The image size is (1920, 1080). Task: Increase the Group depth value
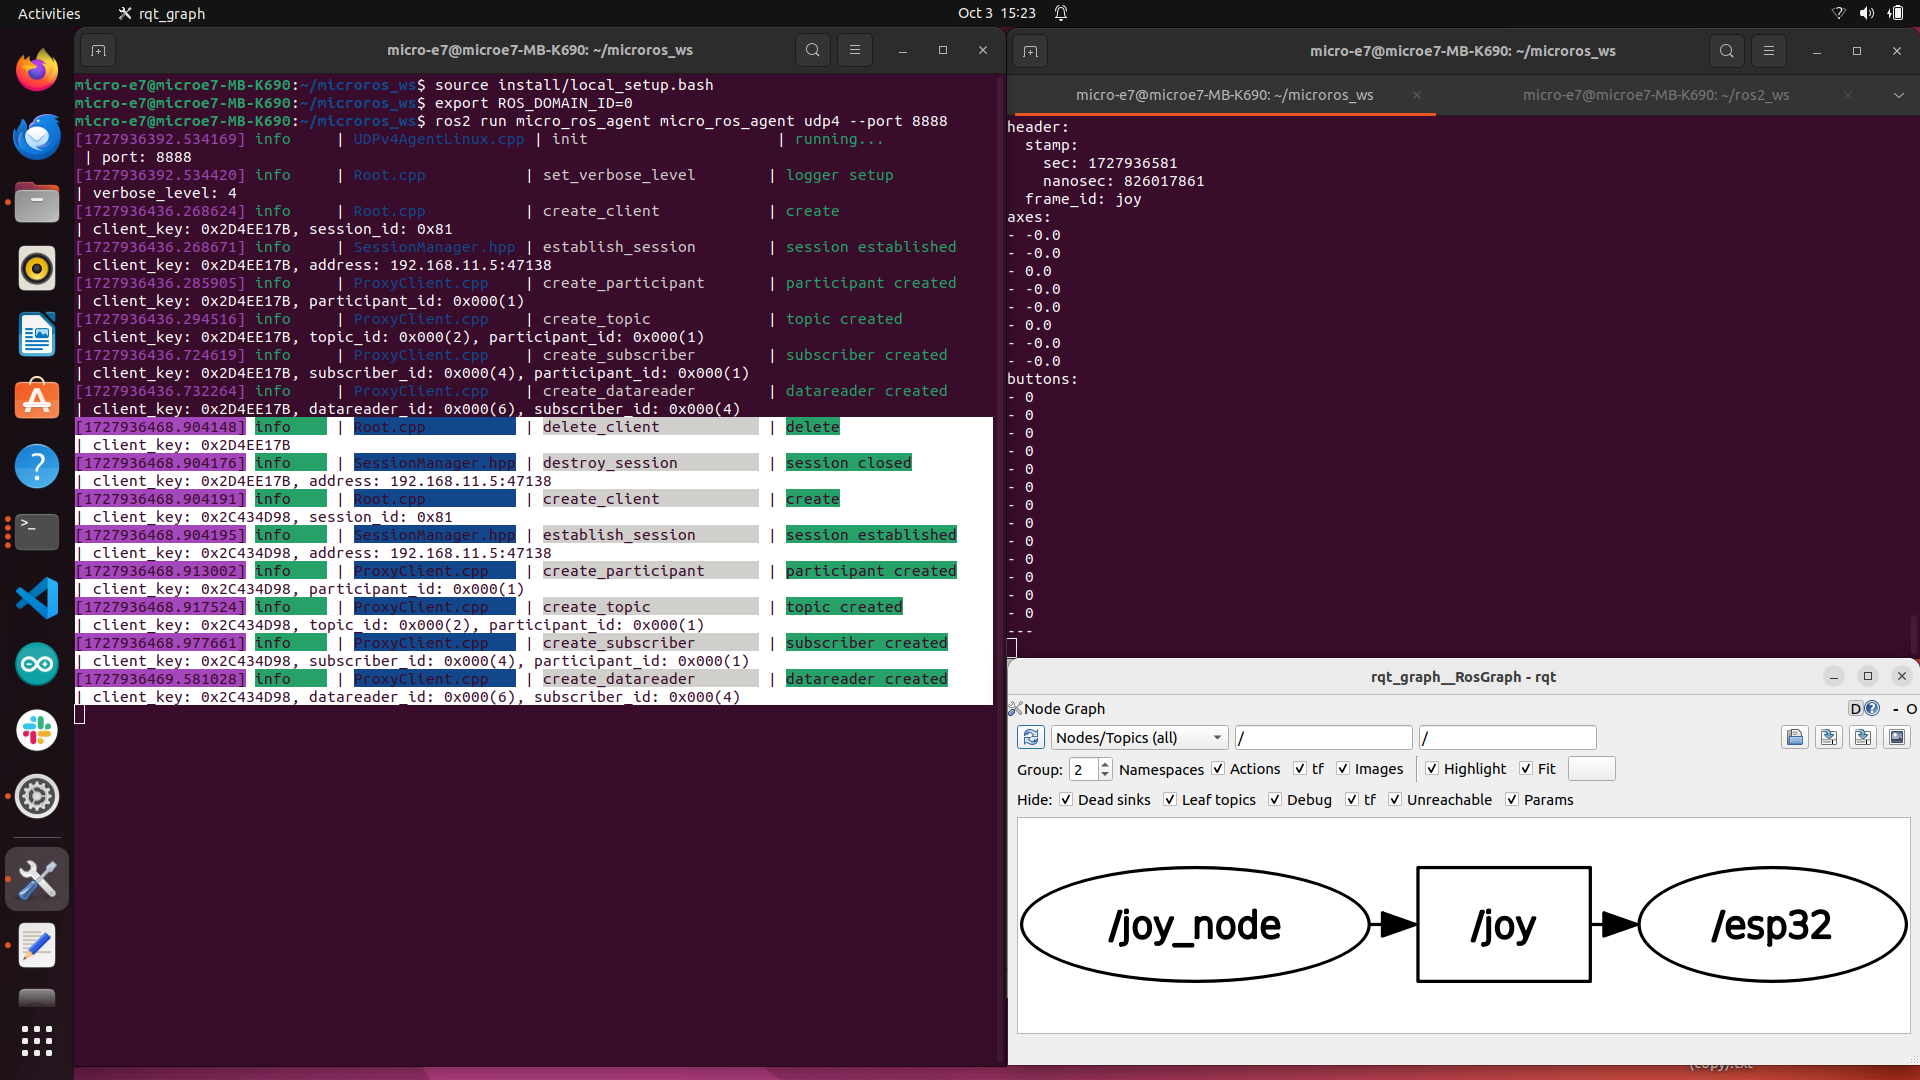(x=1105, y=764)
